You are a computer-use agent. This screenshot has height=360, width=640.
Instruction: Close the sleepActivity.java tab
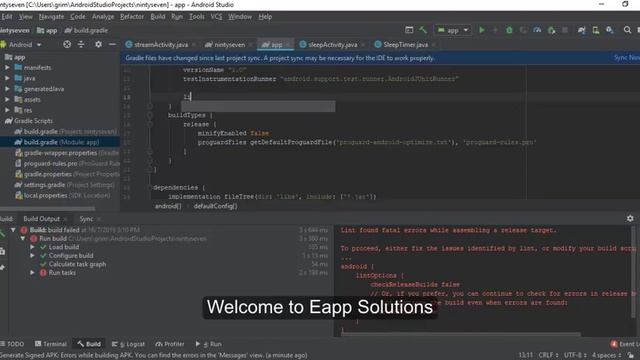tap(362, 44)
